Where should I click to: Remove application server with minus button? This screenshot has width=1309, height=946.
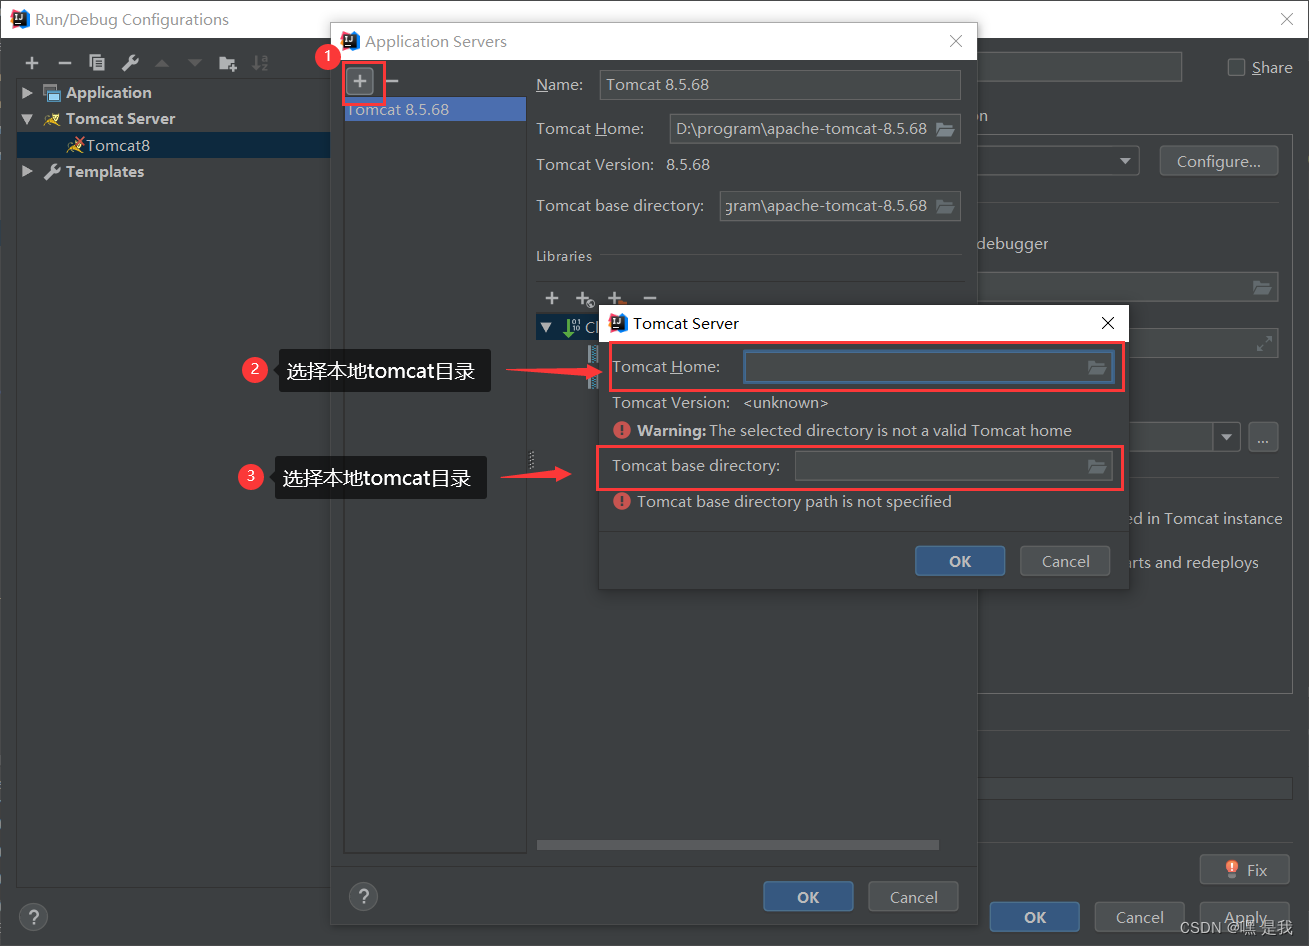(392, 81)
